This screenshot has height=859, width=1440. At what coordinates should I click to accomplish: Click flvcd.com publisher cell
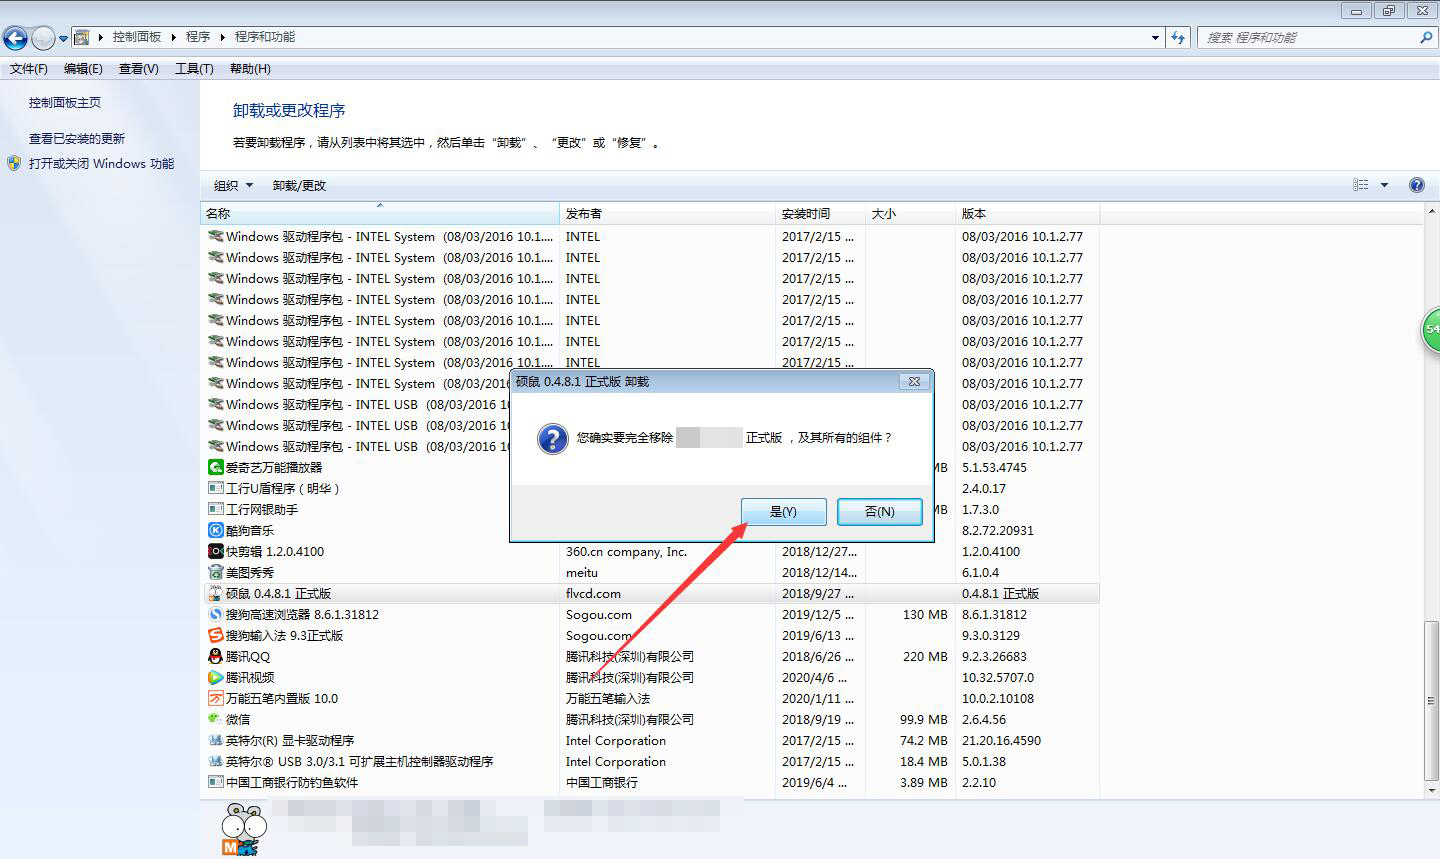coord(593,594)
